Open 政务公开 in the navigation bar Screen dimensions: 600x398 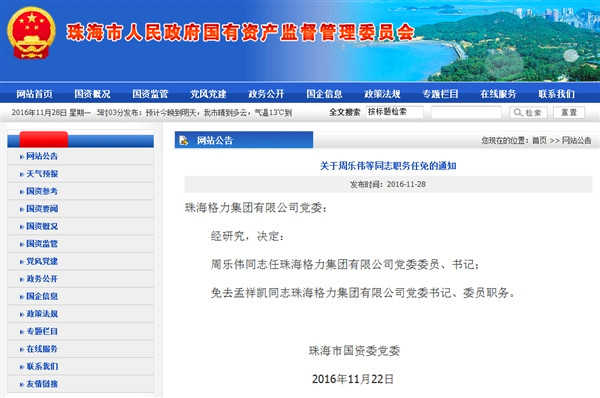coord(266,94)
